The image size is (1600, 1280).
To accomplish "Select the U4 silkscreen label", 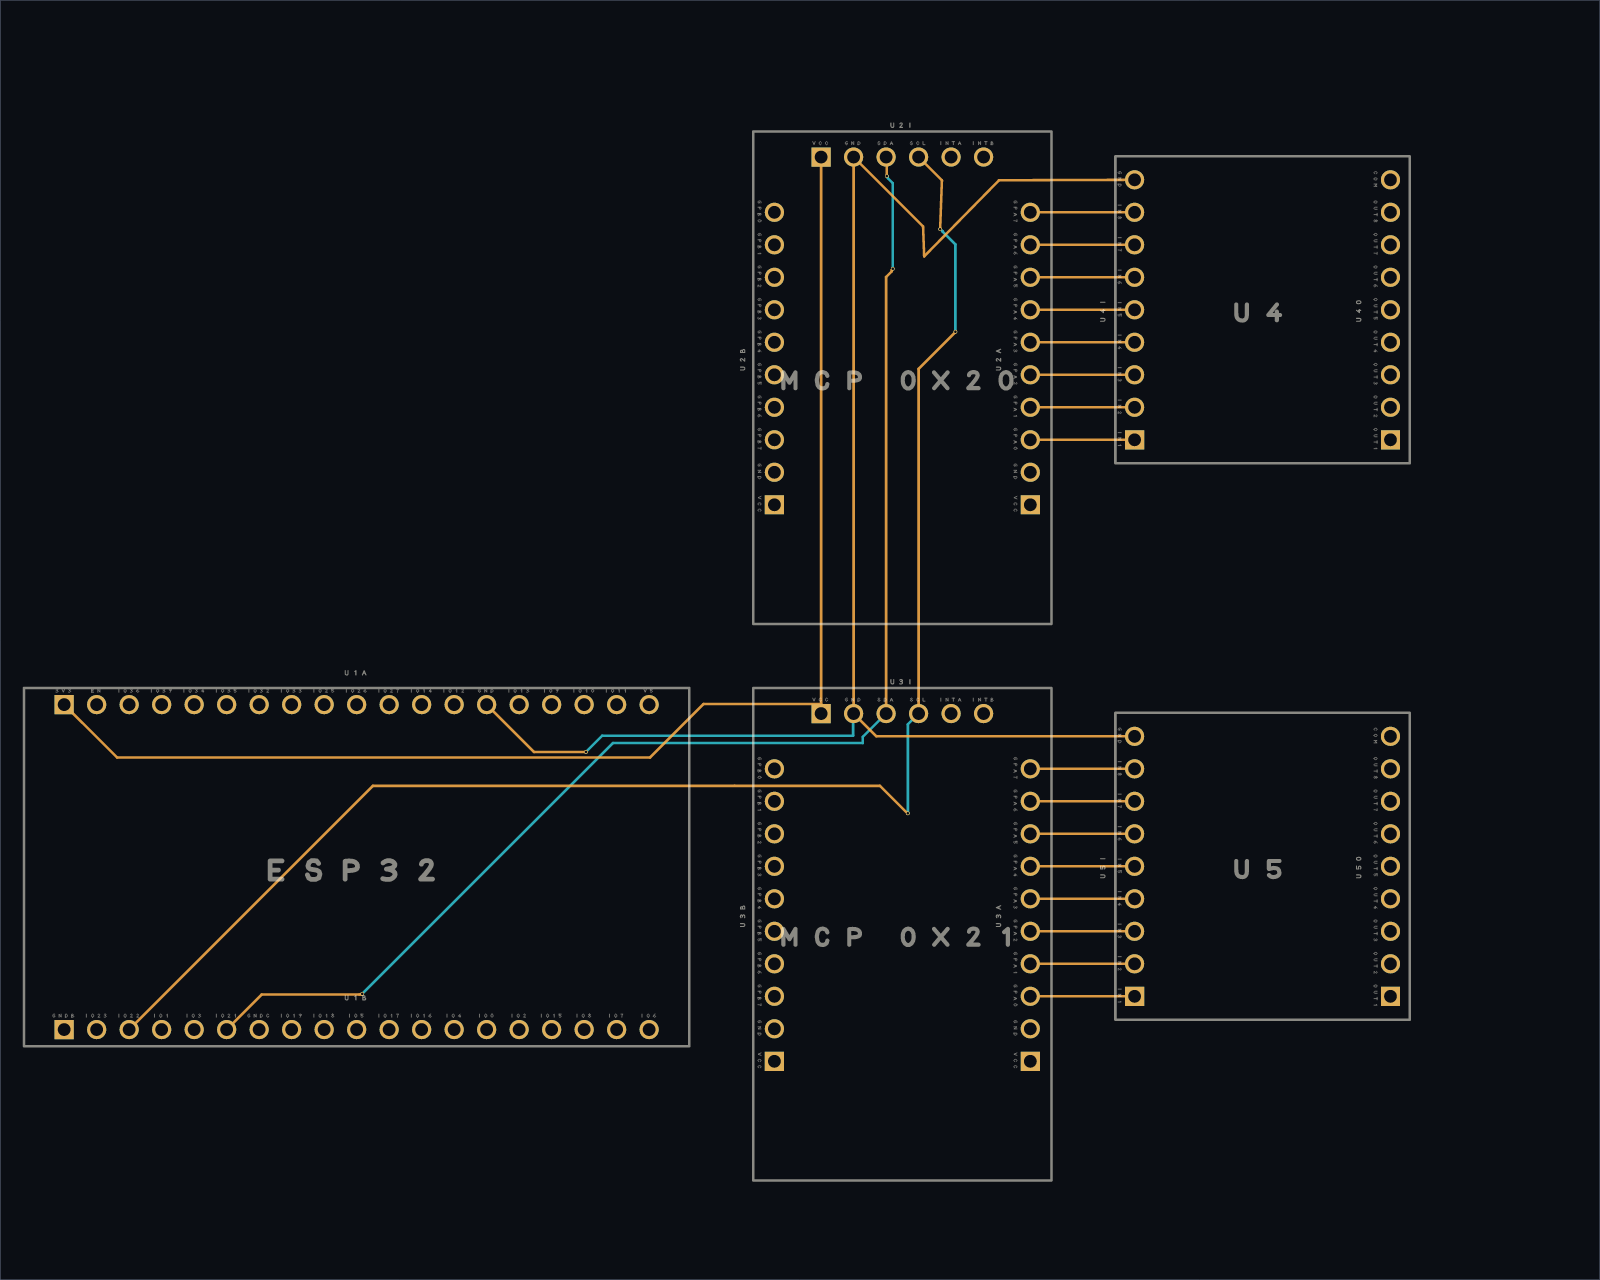I will pos(1258,313).
